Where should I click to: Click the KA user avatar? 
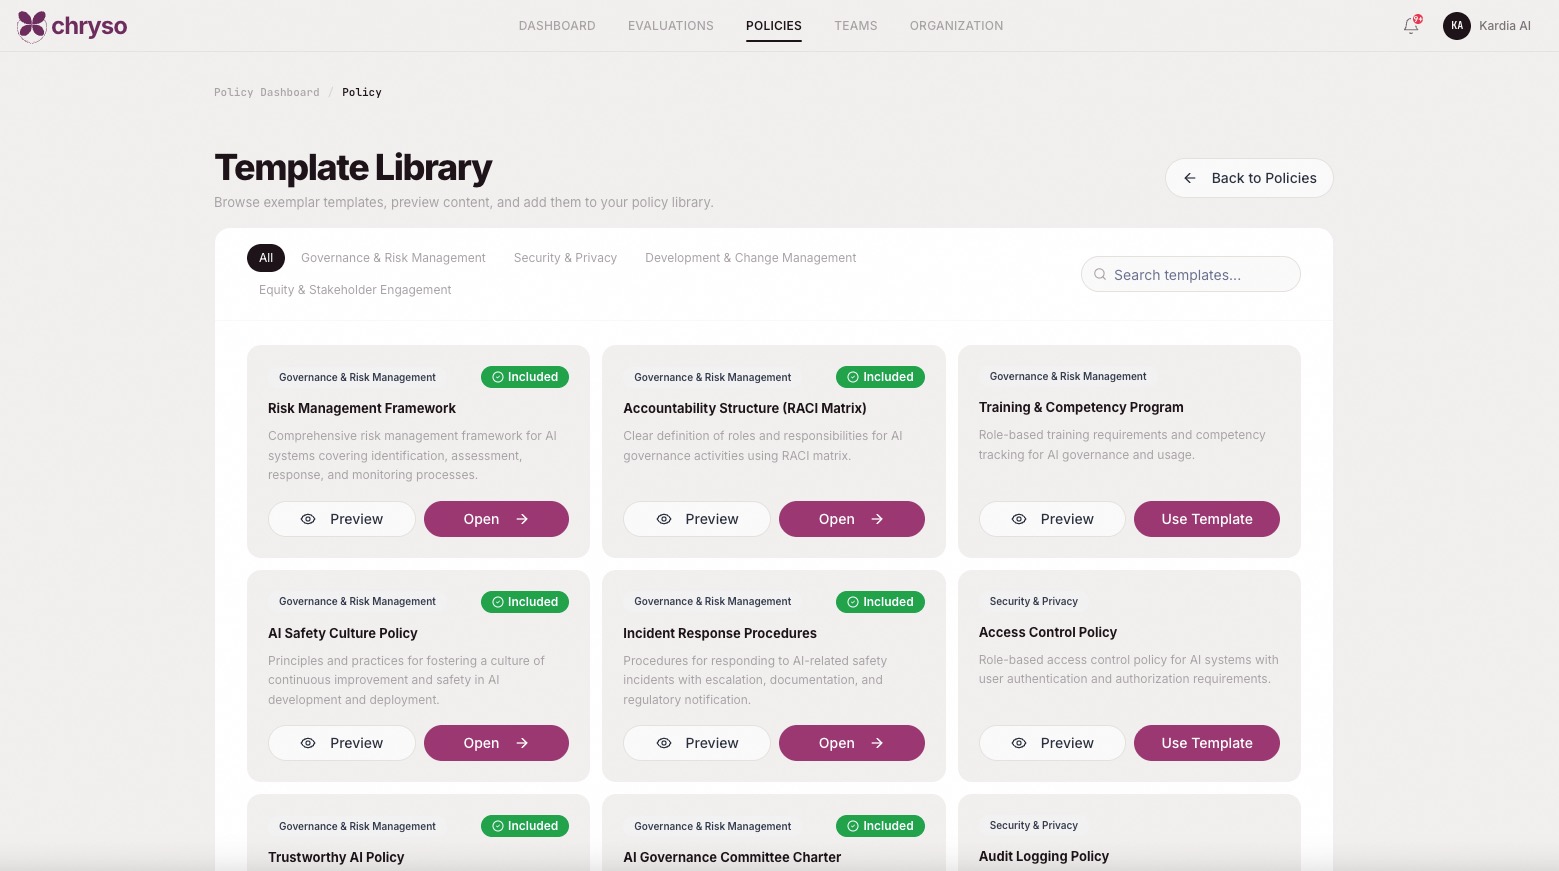[x=1456, y=26]
